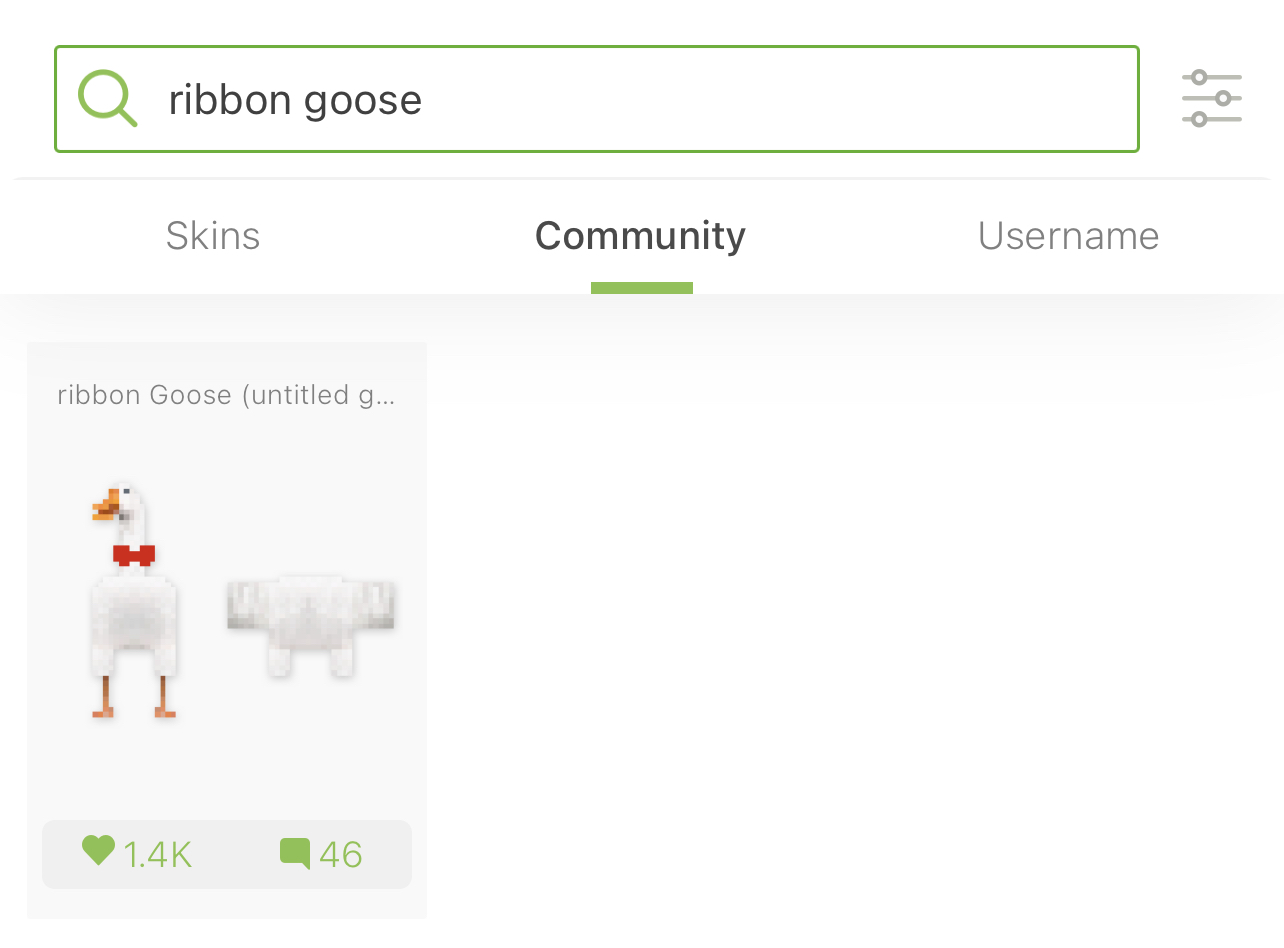
Task: Click the green indicator bar under Community
Action: point(642,288)
